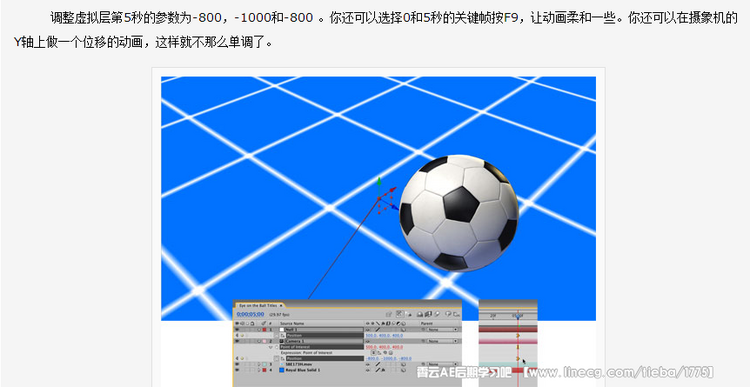This screenshot has width=750, height=387.
Task: Click Null 1 position value 500.0, 400.0, 400.0
Action: tap(384, 335)
